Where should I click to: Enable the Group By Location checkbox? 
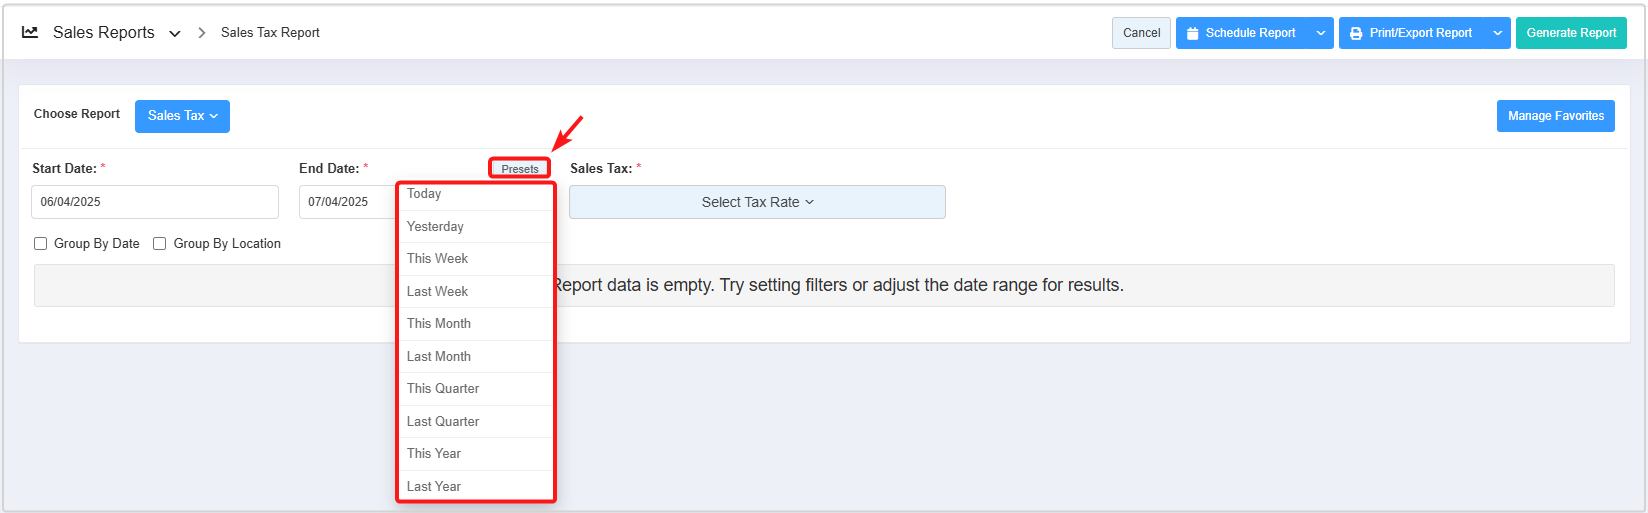tap(159, 243)
